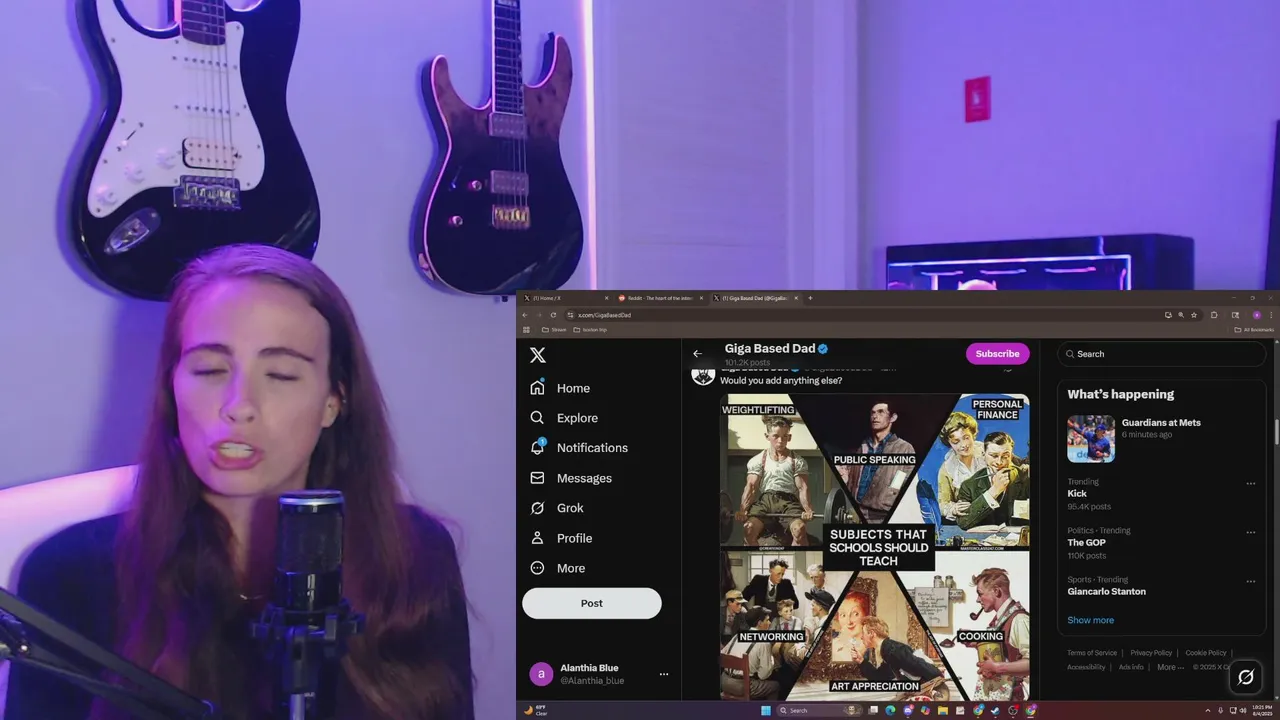Open the options dots beside The GOP trend
Screen dimensions: 1280x720
1250,533
